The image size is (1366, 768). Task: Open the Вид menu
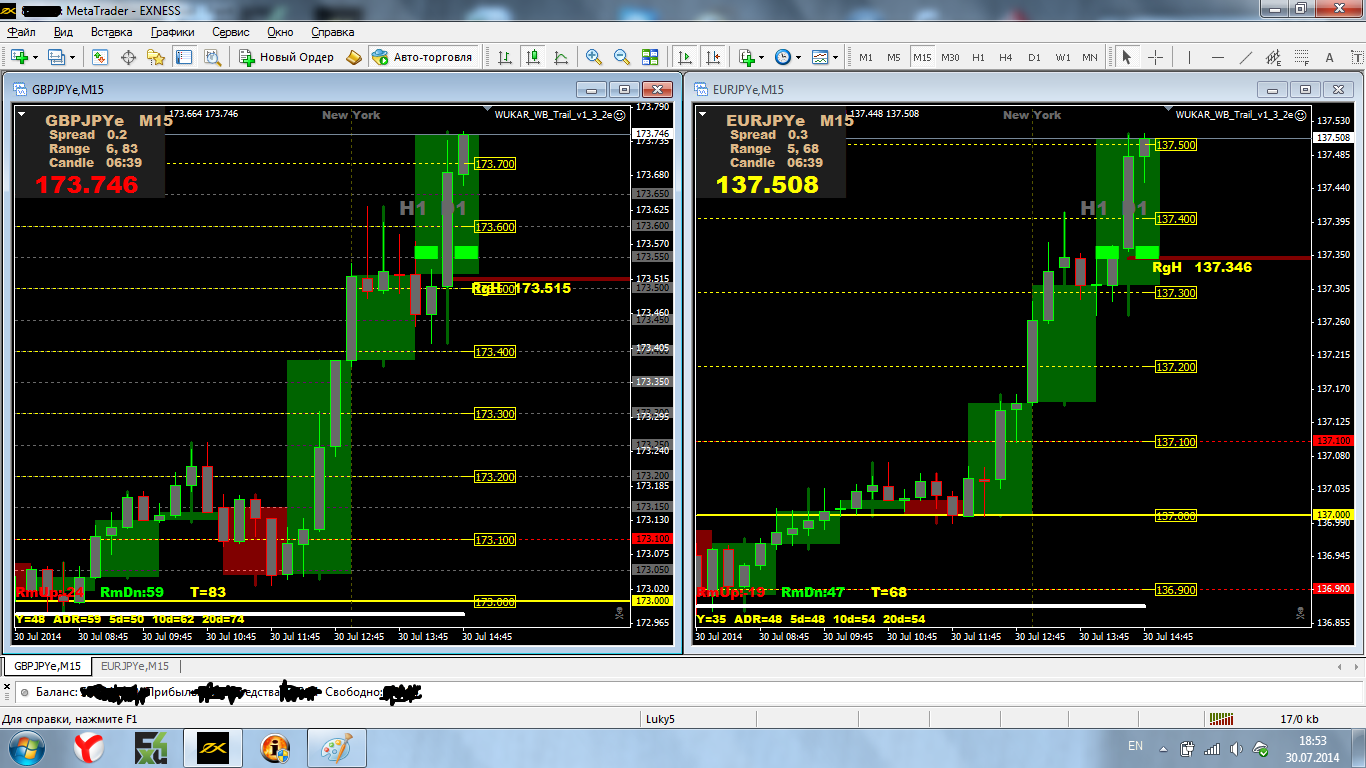coord(63,32)
